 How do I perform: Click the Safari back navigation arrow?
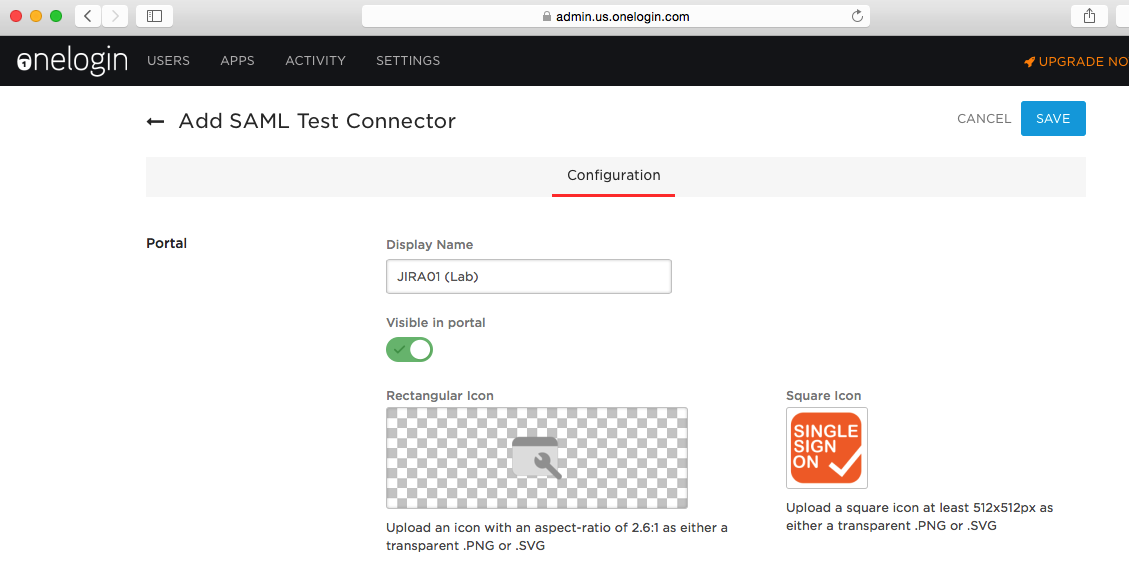click(x=88, y=16)
